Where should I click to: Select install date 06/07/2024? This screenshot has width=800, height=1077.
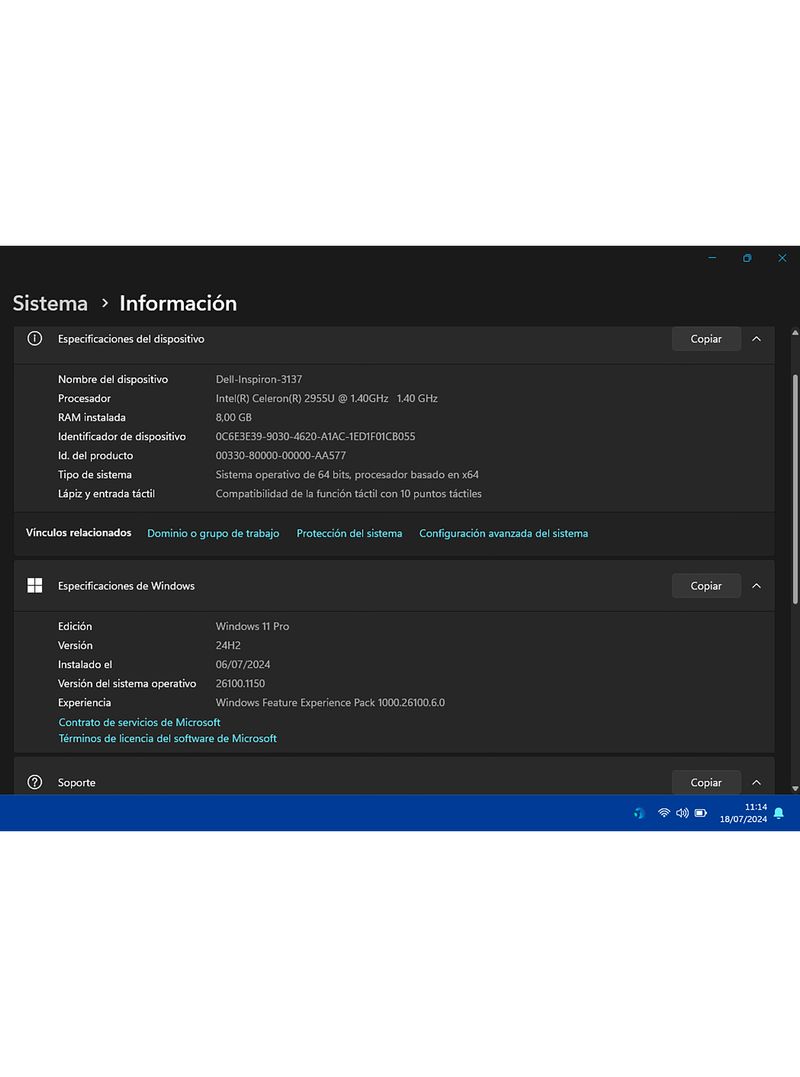pos(242,664)
